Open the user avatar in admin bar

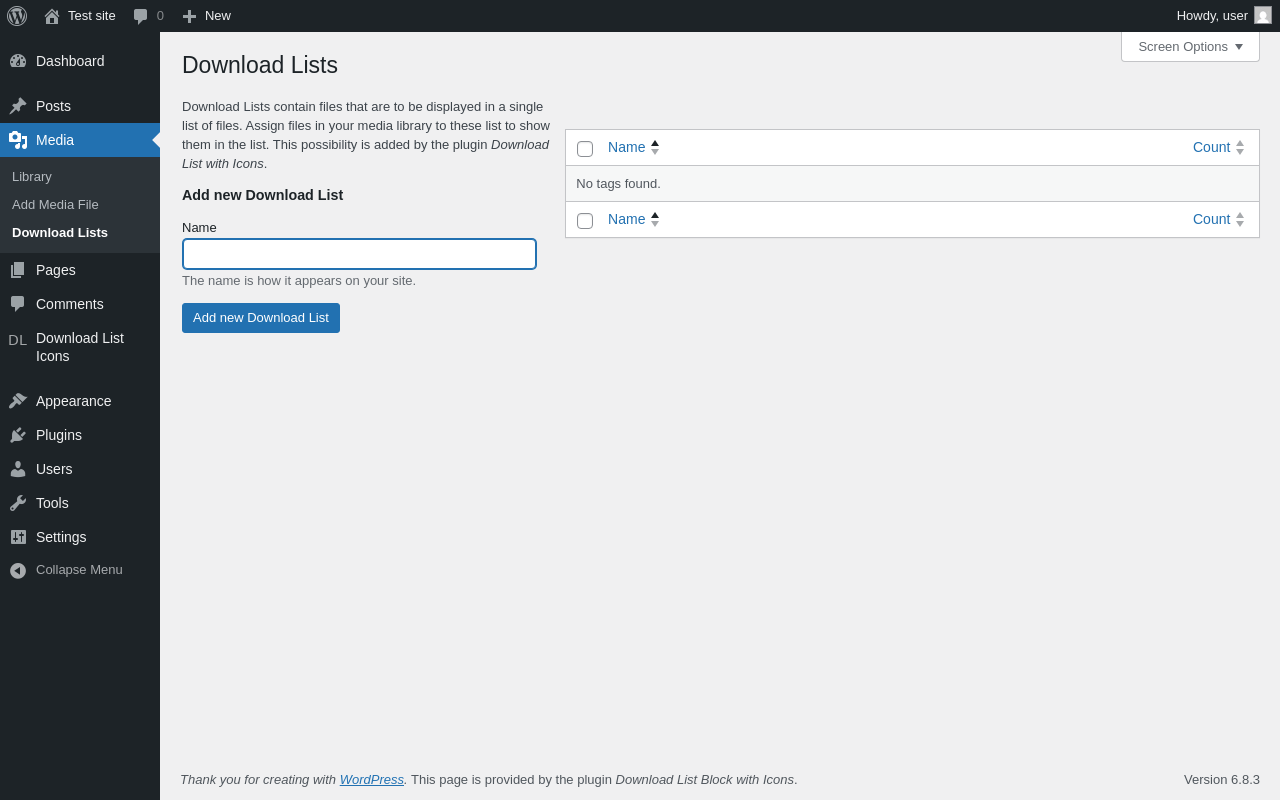(x=1263, y=15)
